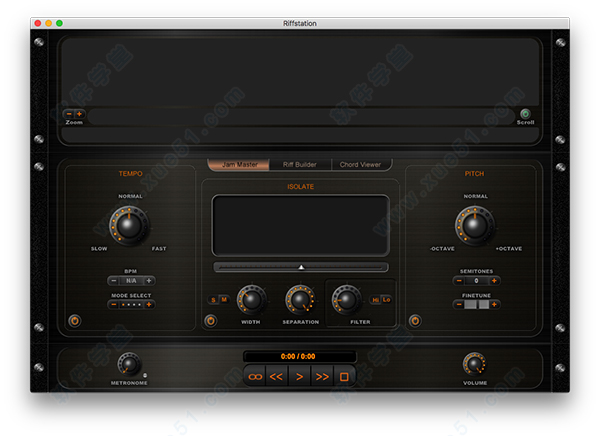Increase BPM with the plus button

tap(149, 281)
